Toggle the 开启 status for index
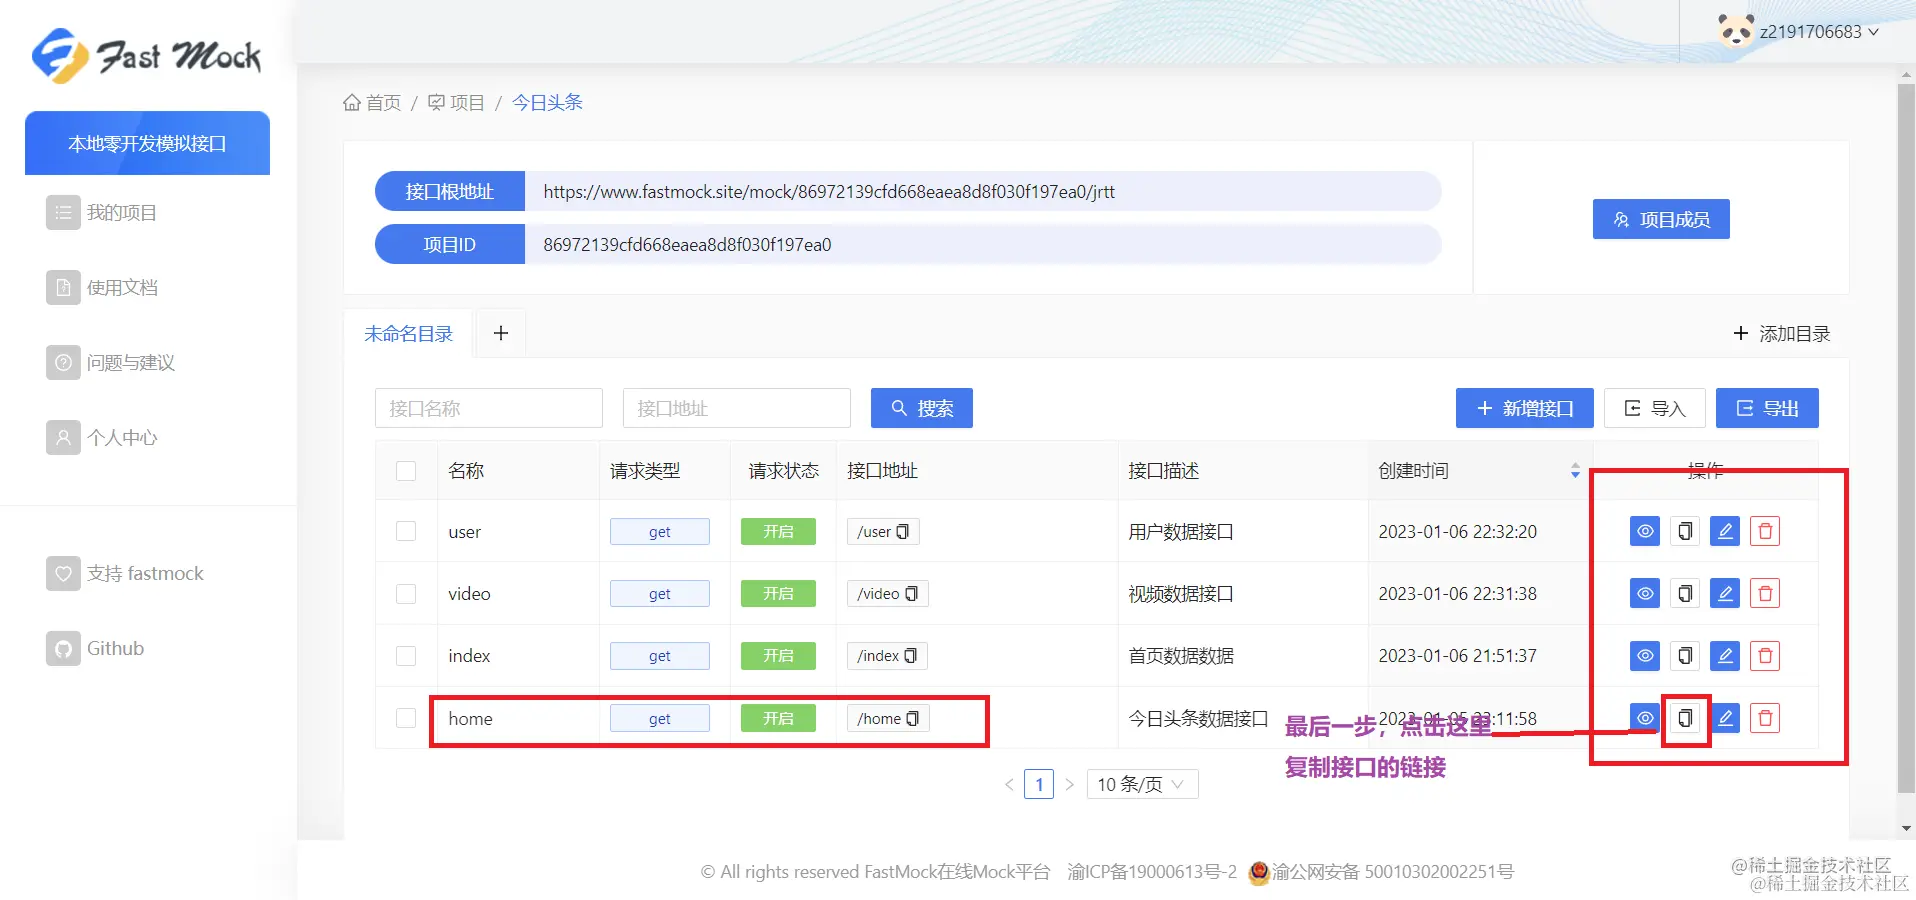Image resolution: width=1916 pixels, height=900 pixels. [778, 656]
